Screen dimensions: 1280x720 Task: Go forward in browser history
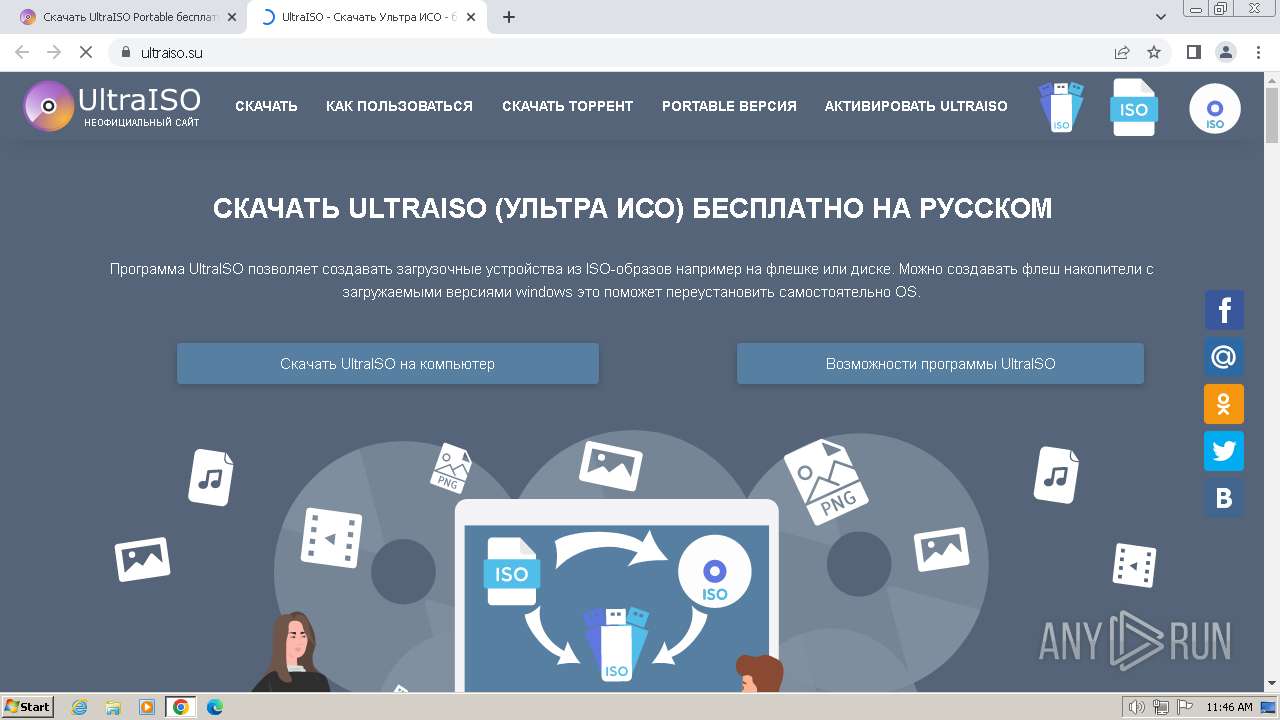pos(54,52)
